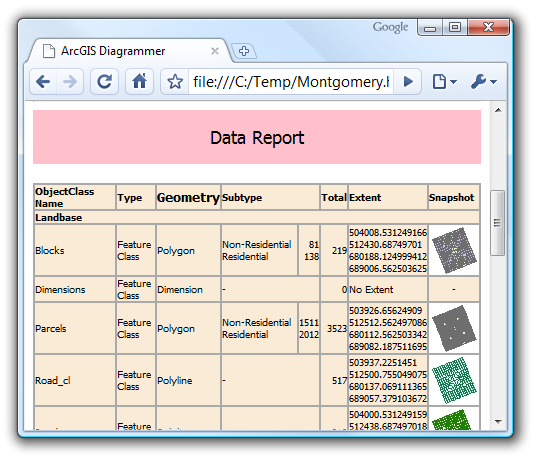Click the Parcels snapshot thumbnail
This screenshot has width=533, height=457.
pos(454,328)
